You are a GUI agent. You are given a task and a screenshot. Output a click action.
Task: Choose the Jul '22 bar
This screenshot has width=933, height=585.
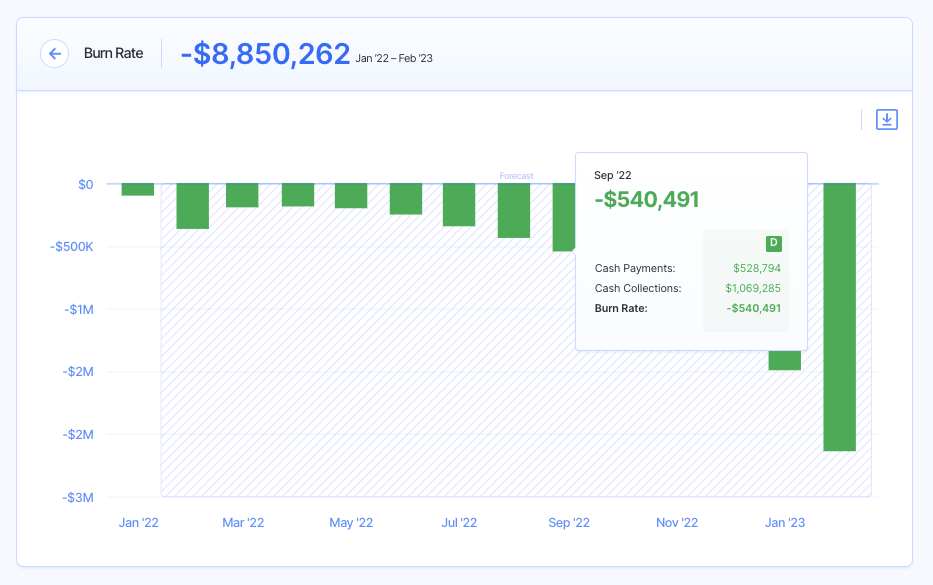(459, 205)
